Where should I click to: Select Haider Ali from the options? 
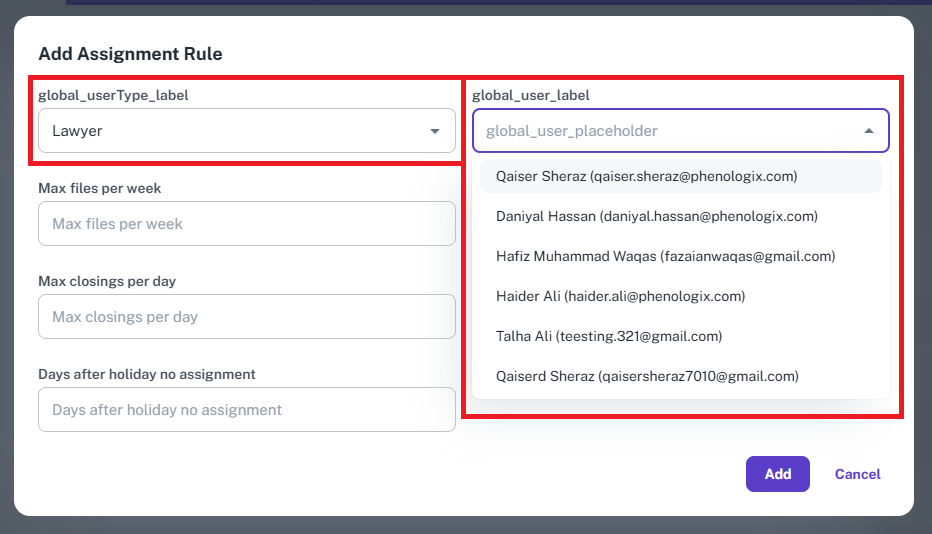tap(620, 296)
